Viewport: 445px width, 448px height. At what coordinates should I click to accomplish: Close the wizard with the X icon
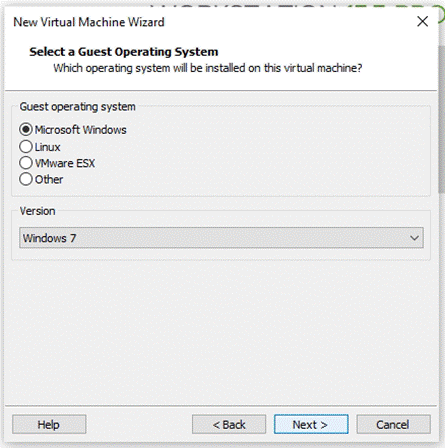tap(422, 21)
